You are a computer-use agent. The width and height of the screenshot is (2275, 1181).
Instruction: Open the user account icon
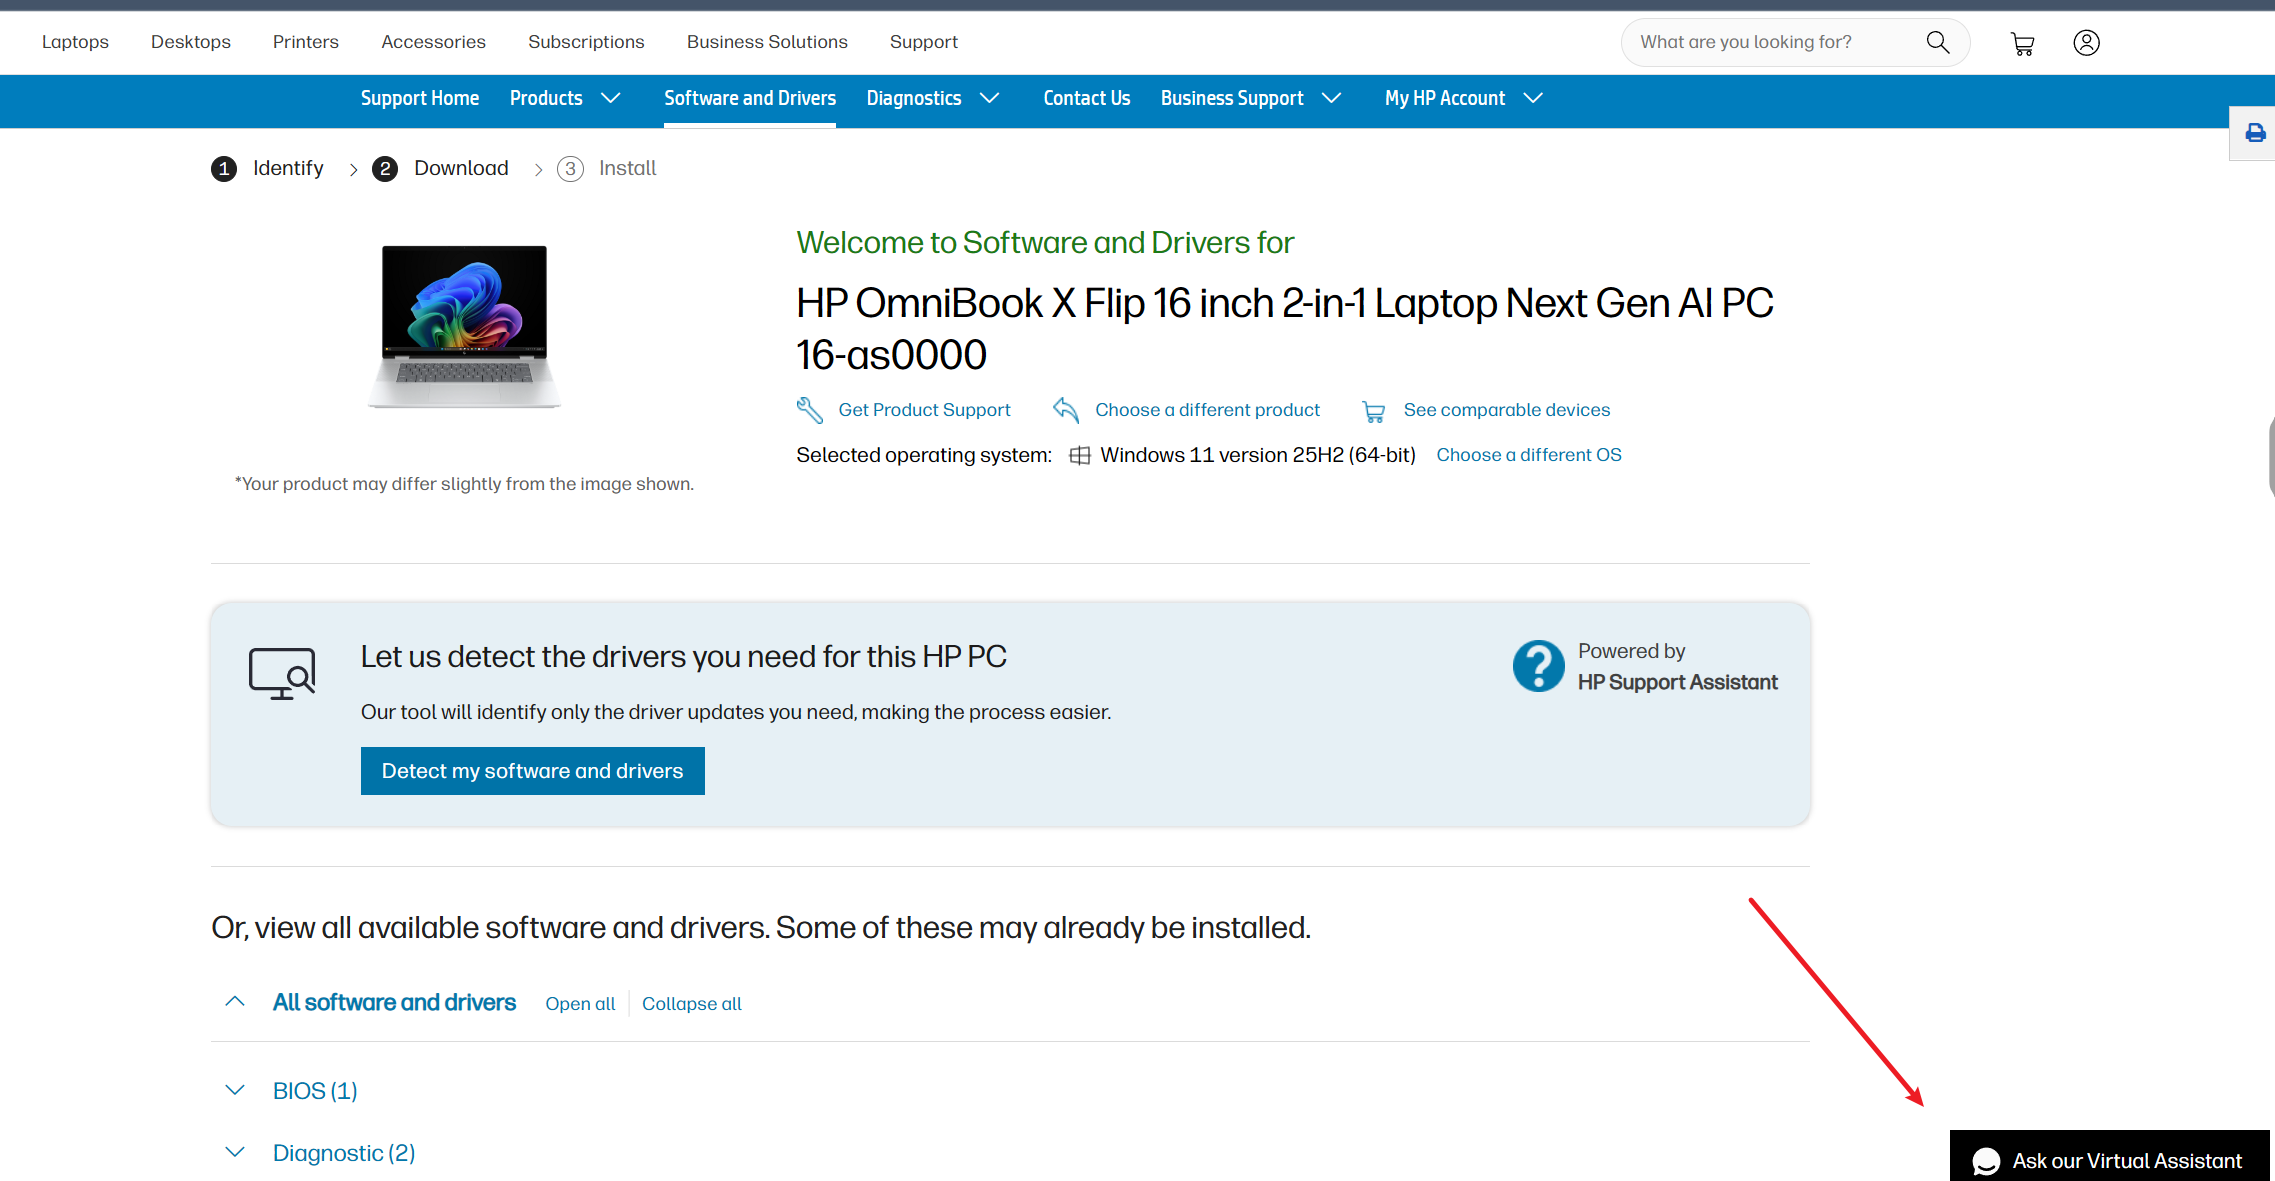[2086, 42]
